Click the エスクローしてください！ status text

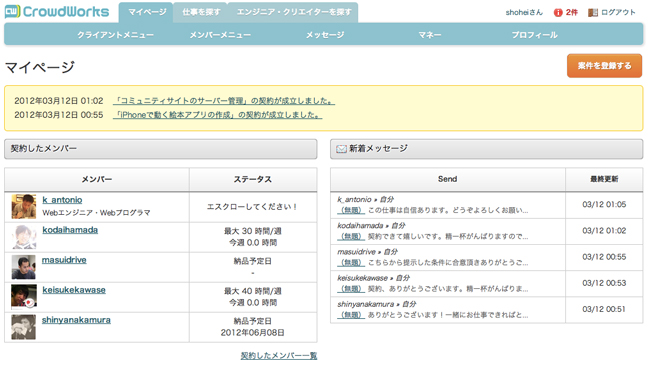tap(253, 206)
